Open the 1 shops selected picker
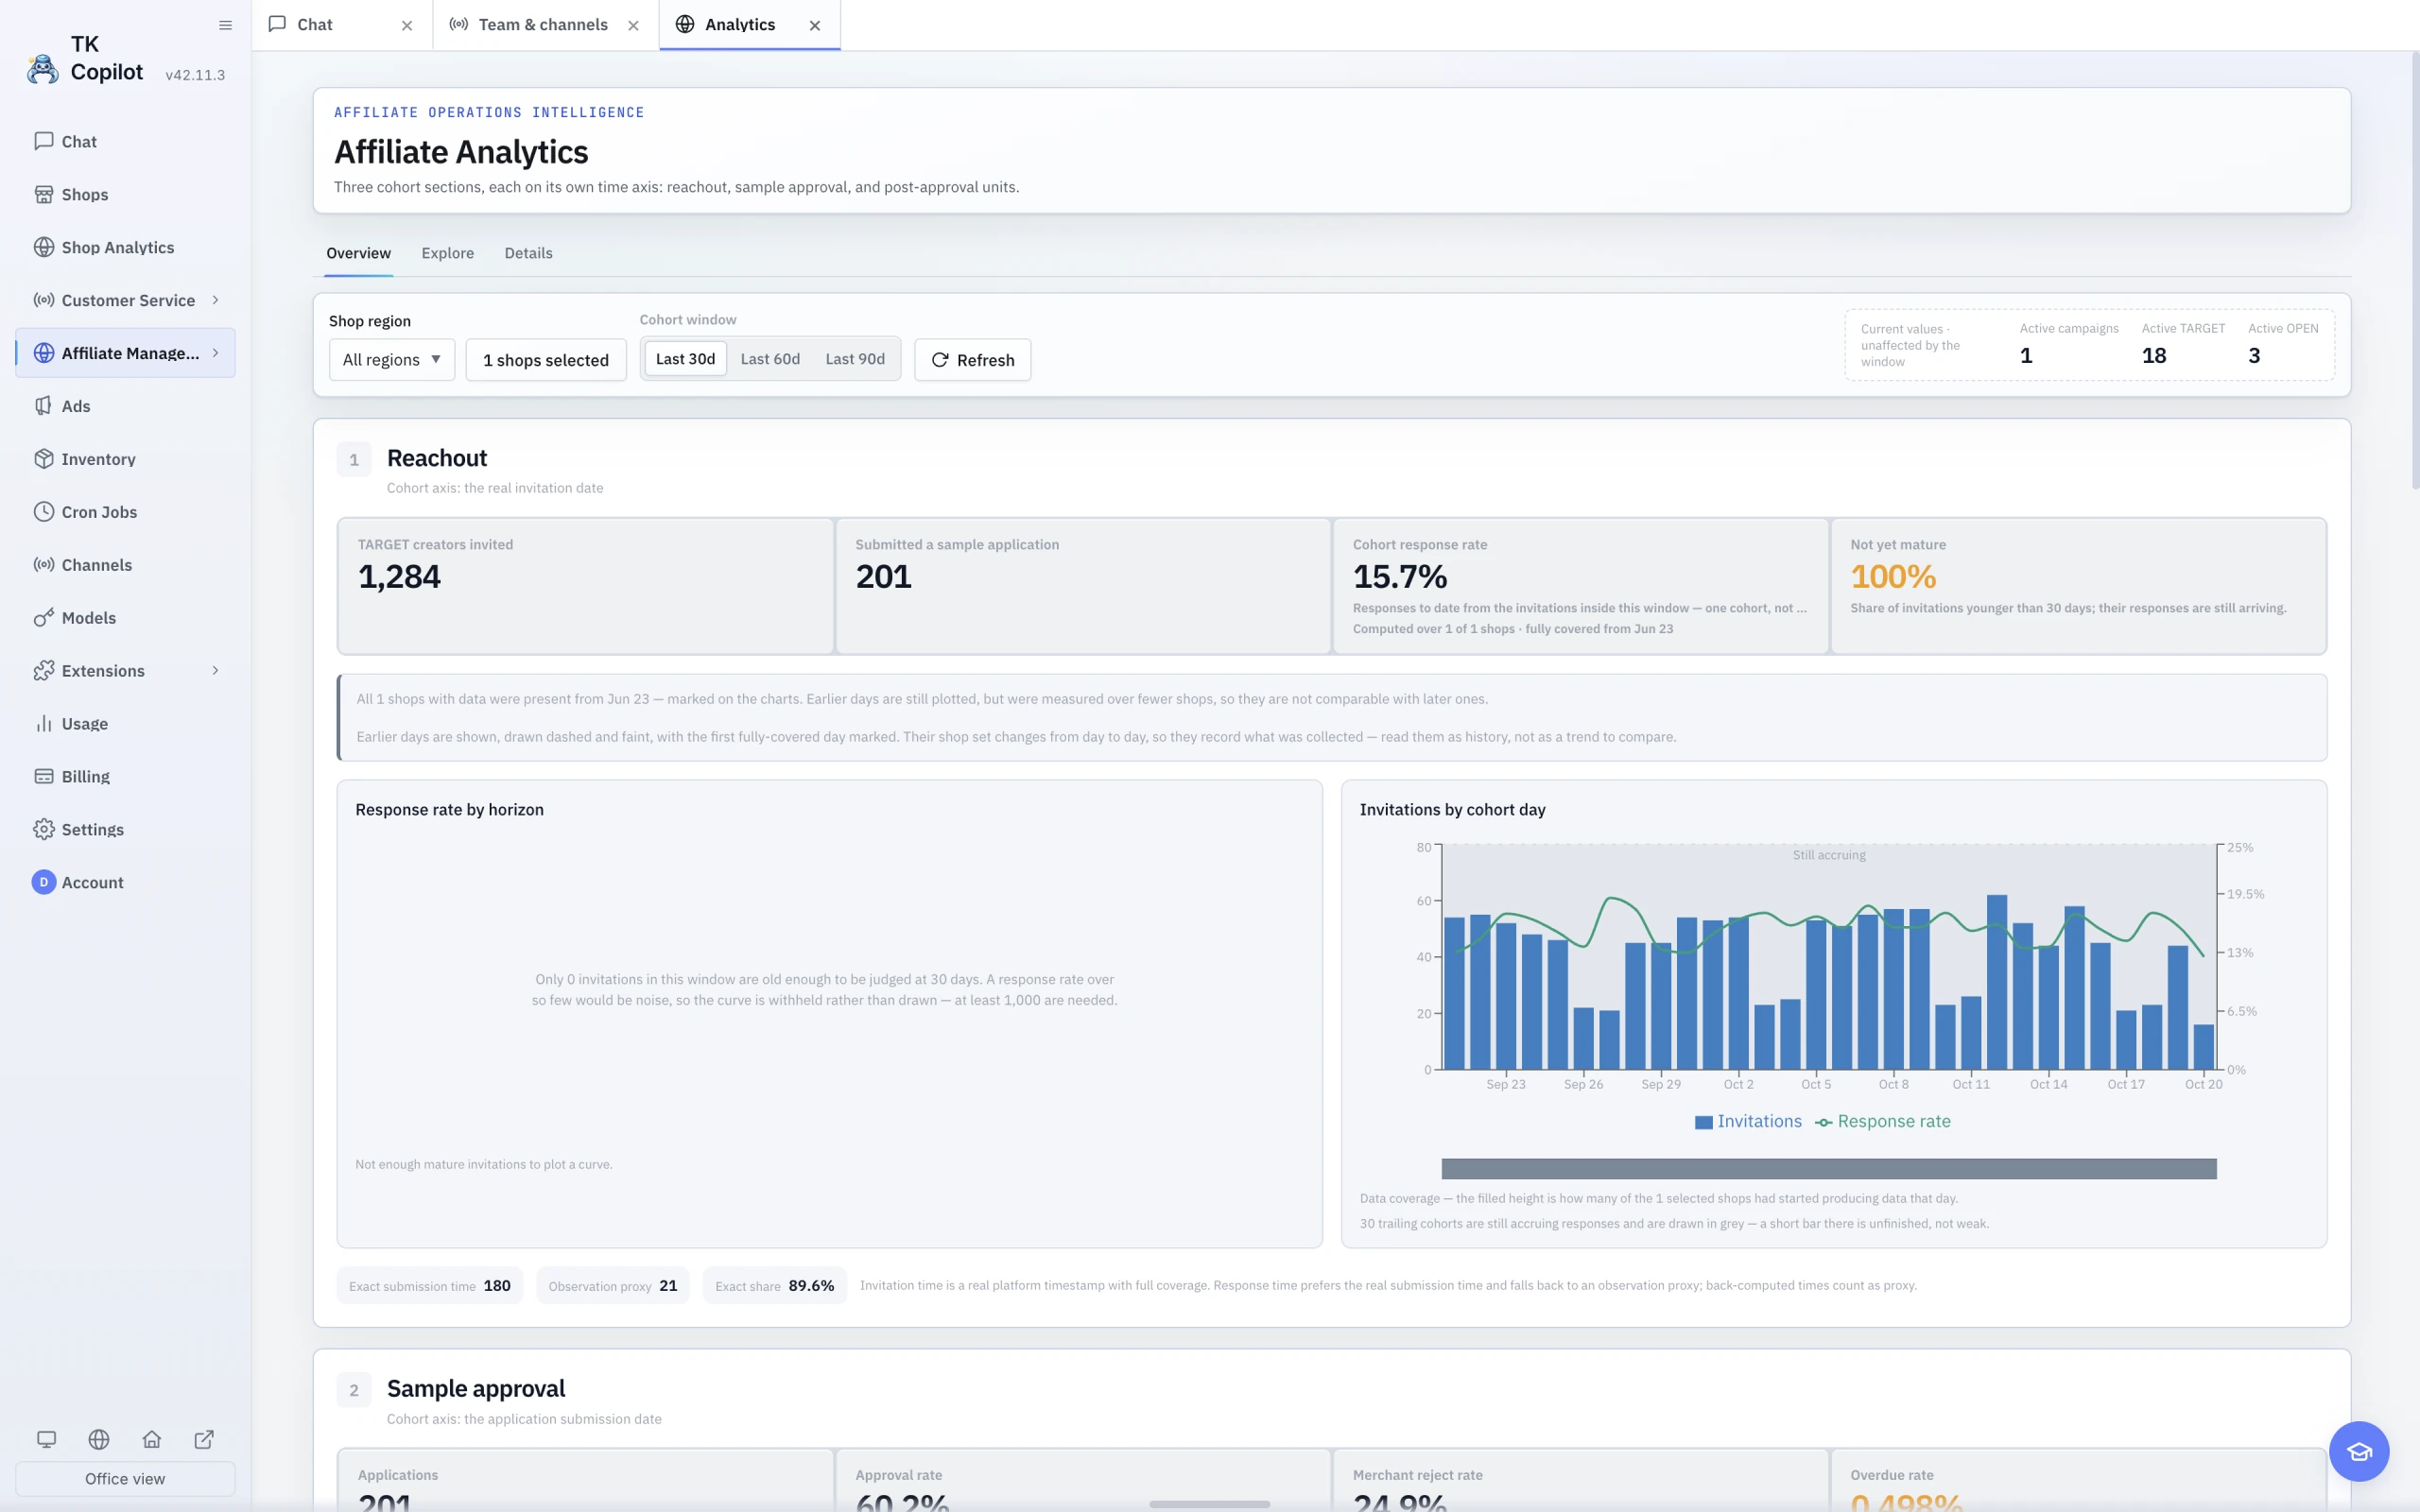 546,360
